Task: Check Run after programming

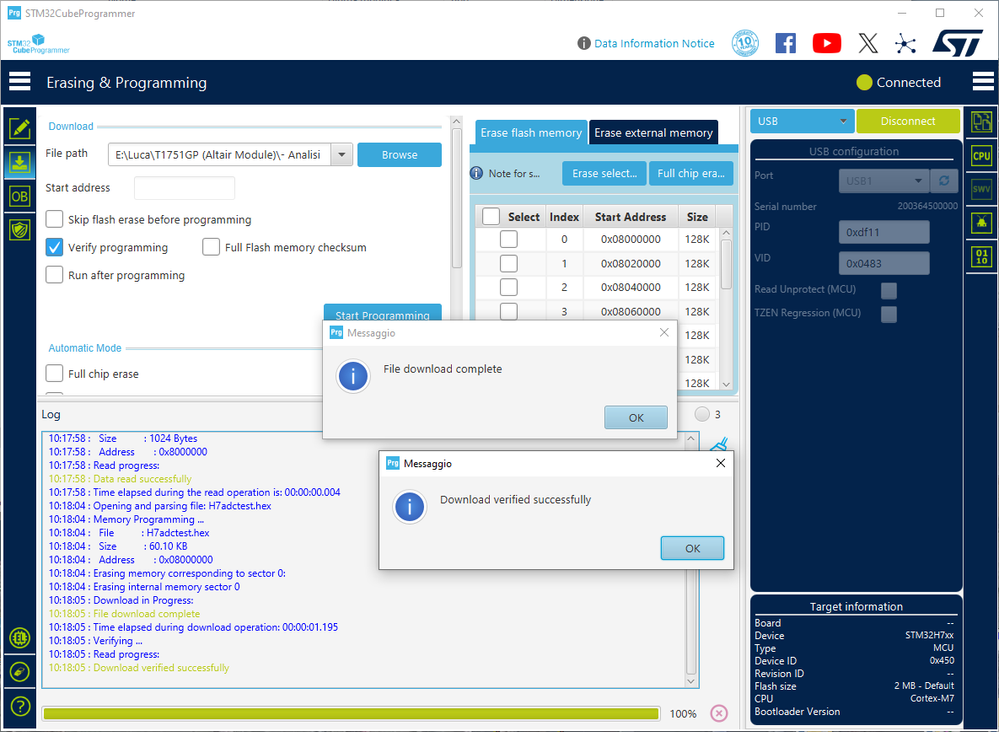Action: pyautogui.click(x=55, y=275)
